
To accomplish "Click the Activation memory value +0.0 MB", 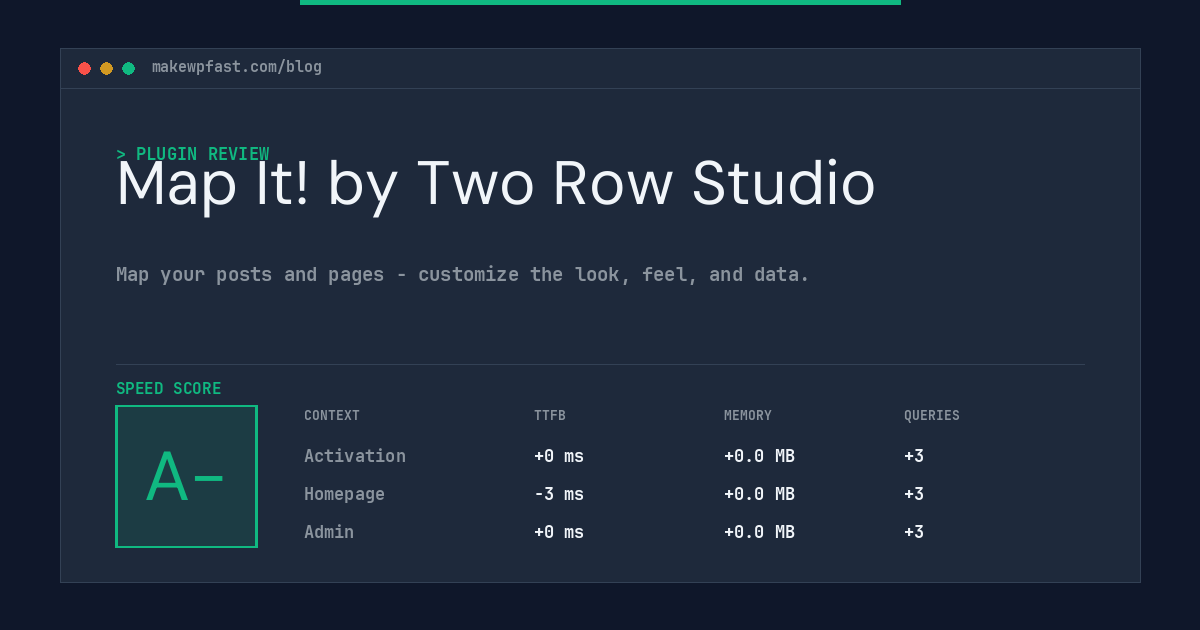I will [x=759, y=456].
